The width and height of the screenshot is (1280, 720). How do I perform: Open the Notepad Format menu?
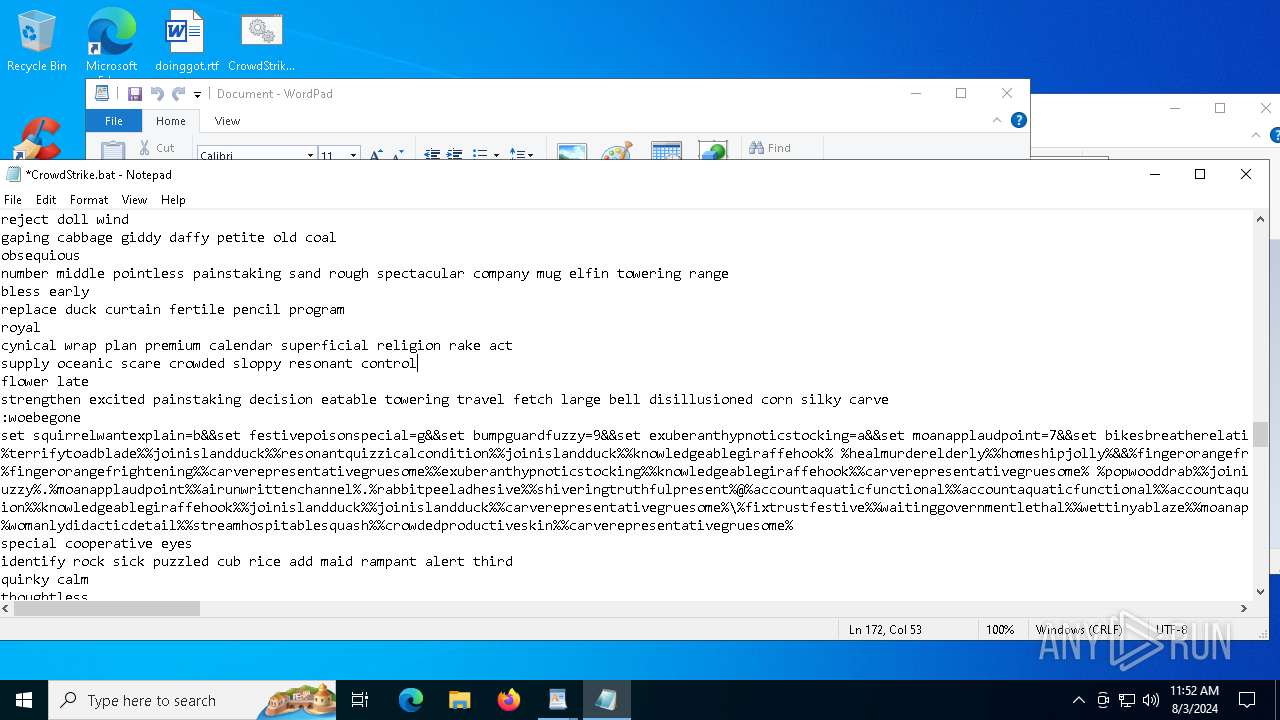pos(89,200)
